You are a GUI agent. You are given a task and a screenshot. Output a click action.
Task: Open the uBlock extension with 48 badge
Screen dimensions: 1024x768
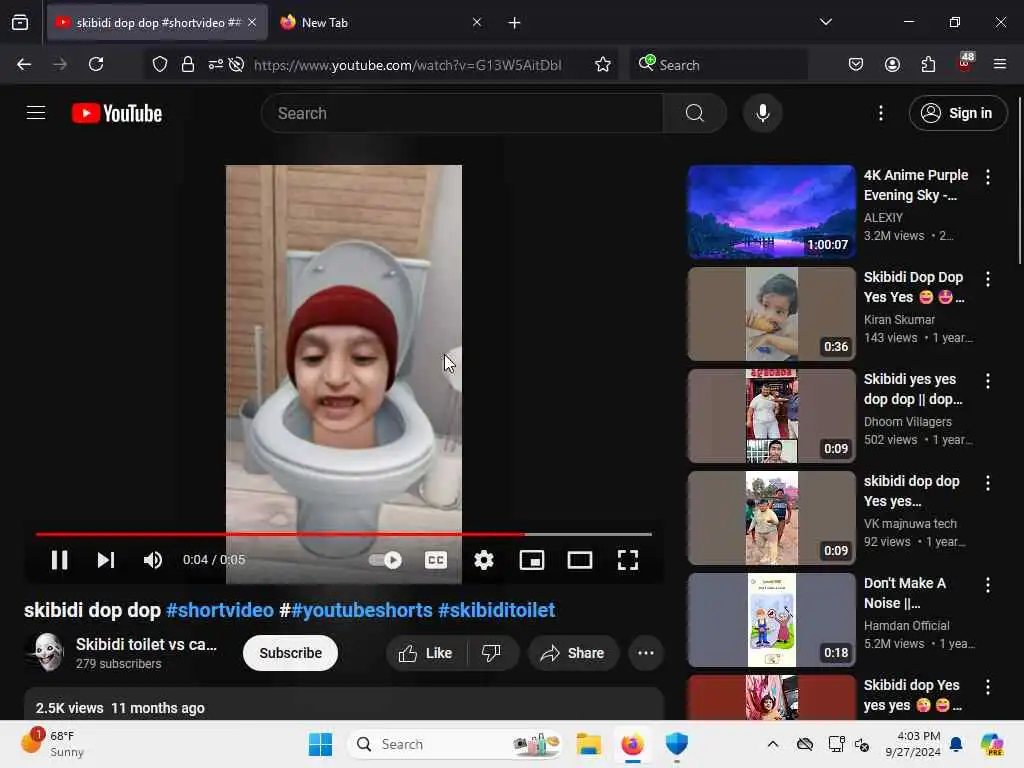pyautogui.click(x=965, y=63)
